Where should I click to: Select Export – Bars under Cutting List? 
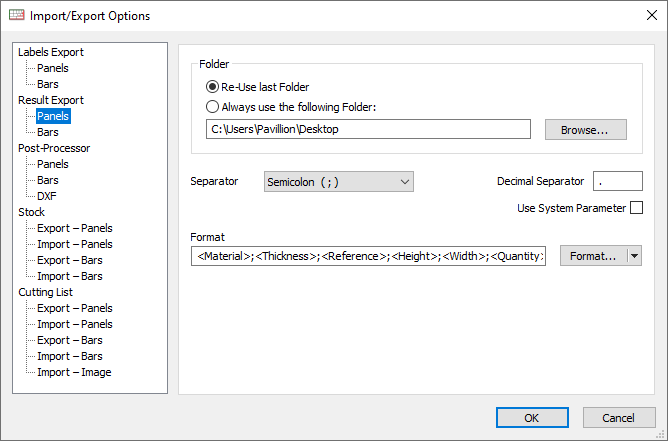click(x=69, y=340)
